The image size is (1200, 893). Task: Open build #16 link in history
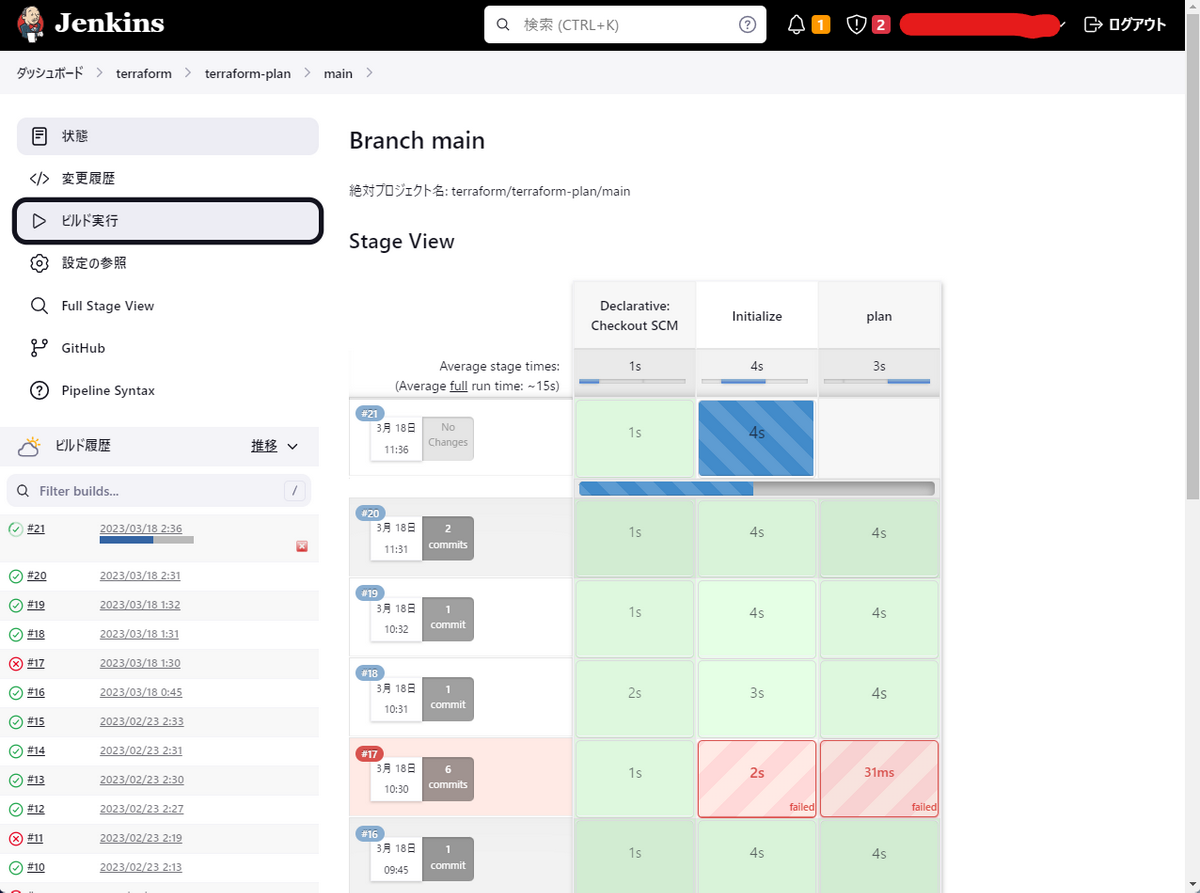click(36, 692)
